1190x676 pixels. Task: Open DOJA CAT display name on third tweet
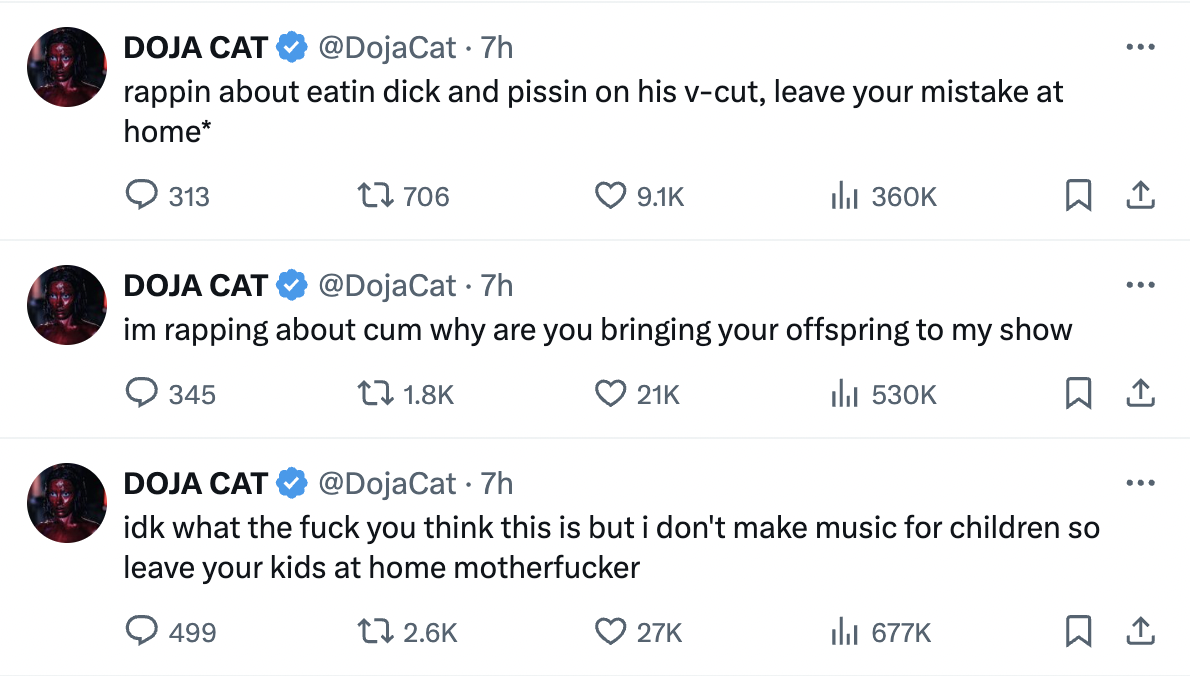click(x=196, y=484)
